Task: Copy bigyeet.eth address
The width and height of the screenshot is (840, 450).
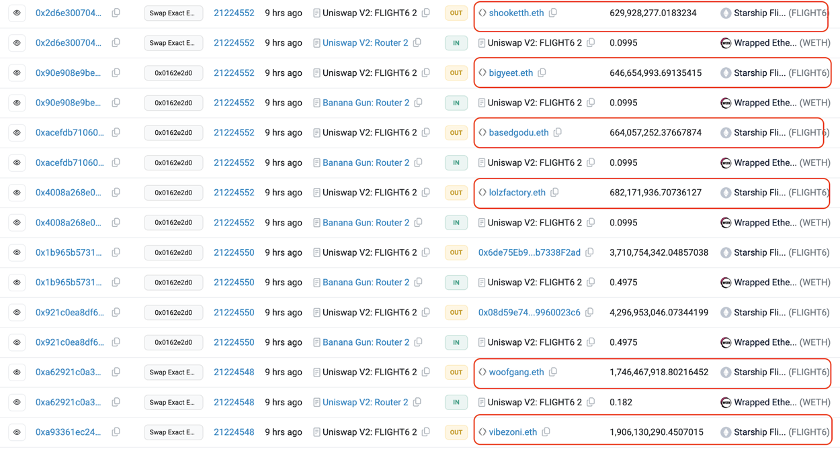Action: (x=542, y=73)
